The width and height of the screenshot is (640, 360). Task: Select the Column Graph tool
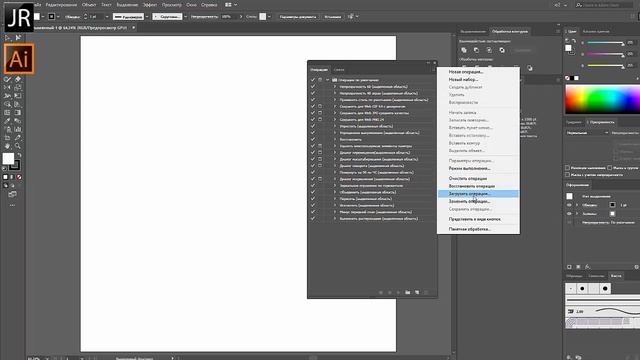(18, 129)
